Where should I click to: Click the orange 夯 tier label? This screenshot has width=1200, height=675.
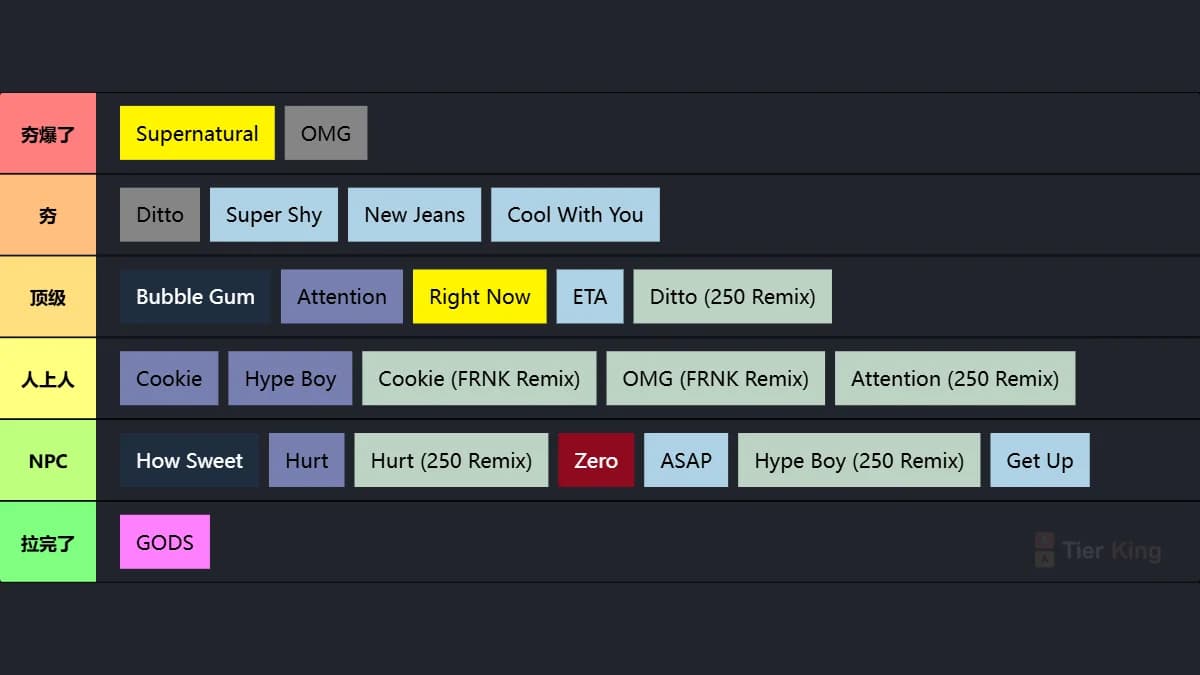pyautogui.click(x=48, y=215)
